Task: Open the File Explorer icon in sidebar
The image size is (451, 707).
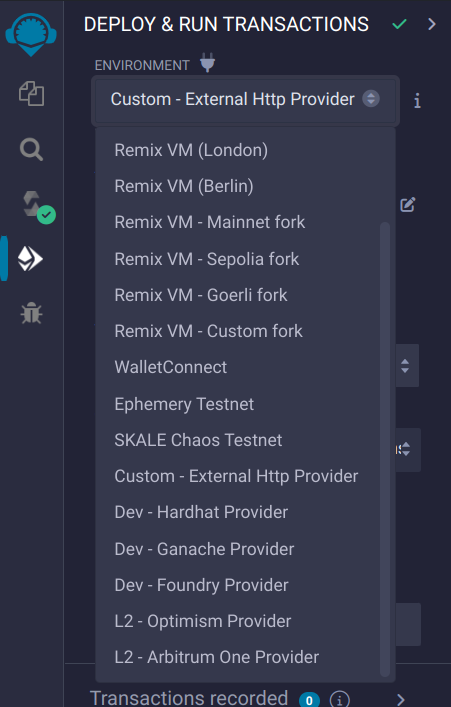Action: click(31, 93)
